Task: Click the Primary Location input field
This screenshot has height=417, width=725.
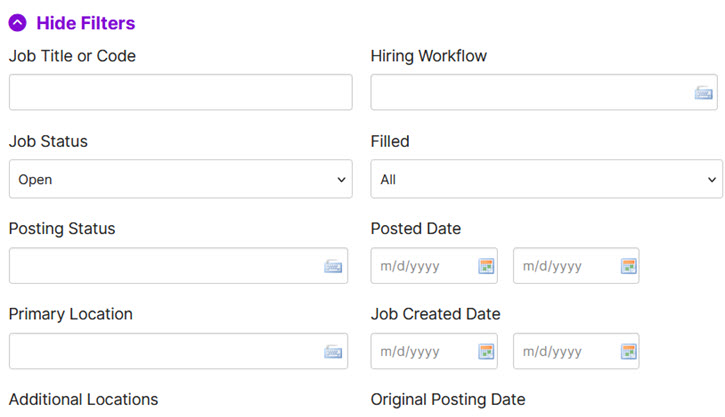Action: [x=178, y=351]
